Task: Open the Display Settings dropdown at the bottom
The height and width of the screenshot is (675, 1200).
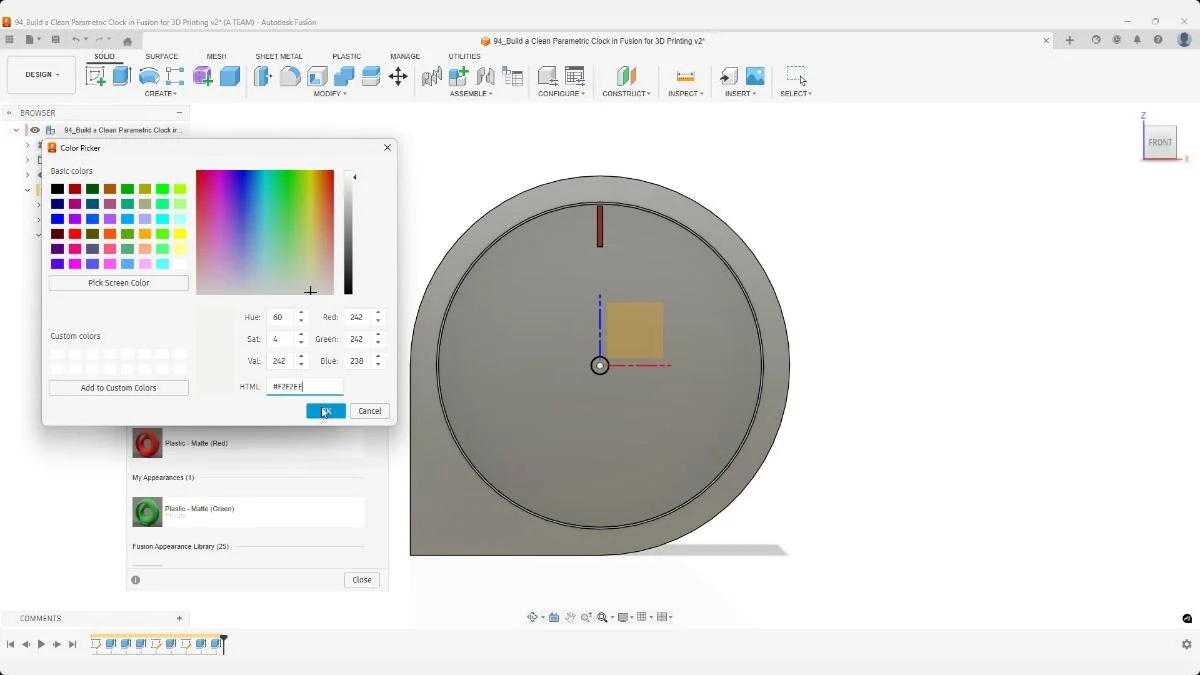Action: point(625,616)
